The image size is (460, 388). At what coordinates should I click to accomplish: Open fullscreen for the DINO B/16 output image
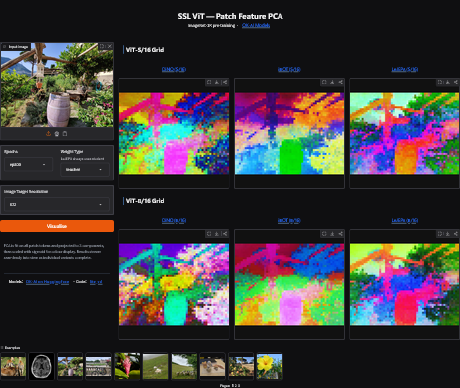coord(209,234)
